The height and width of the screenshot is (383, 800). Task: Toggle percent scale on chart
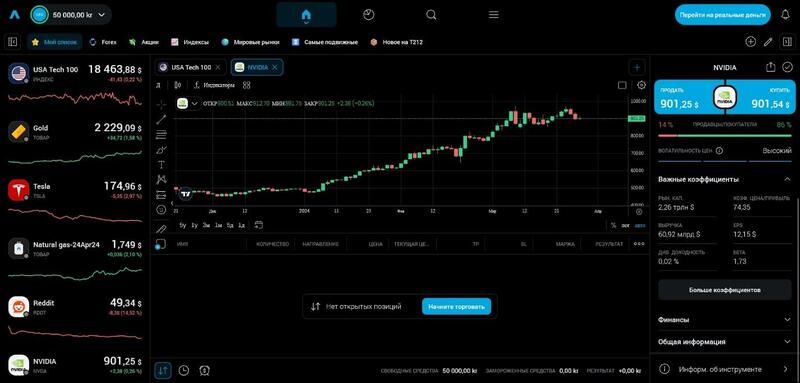[614, 225]
